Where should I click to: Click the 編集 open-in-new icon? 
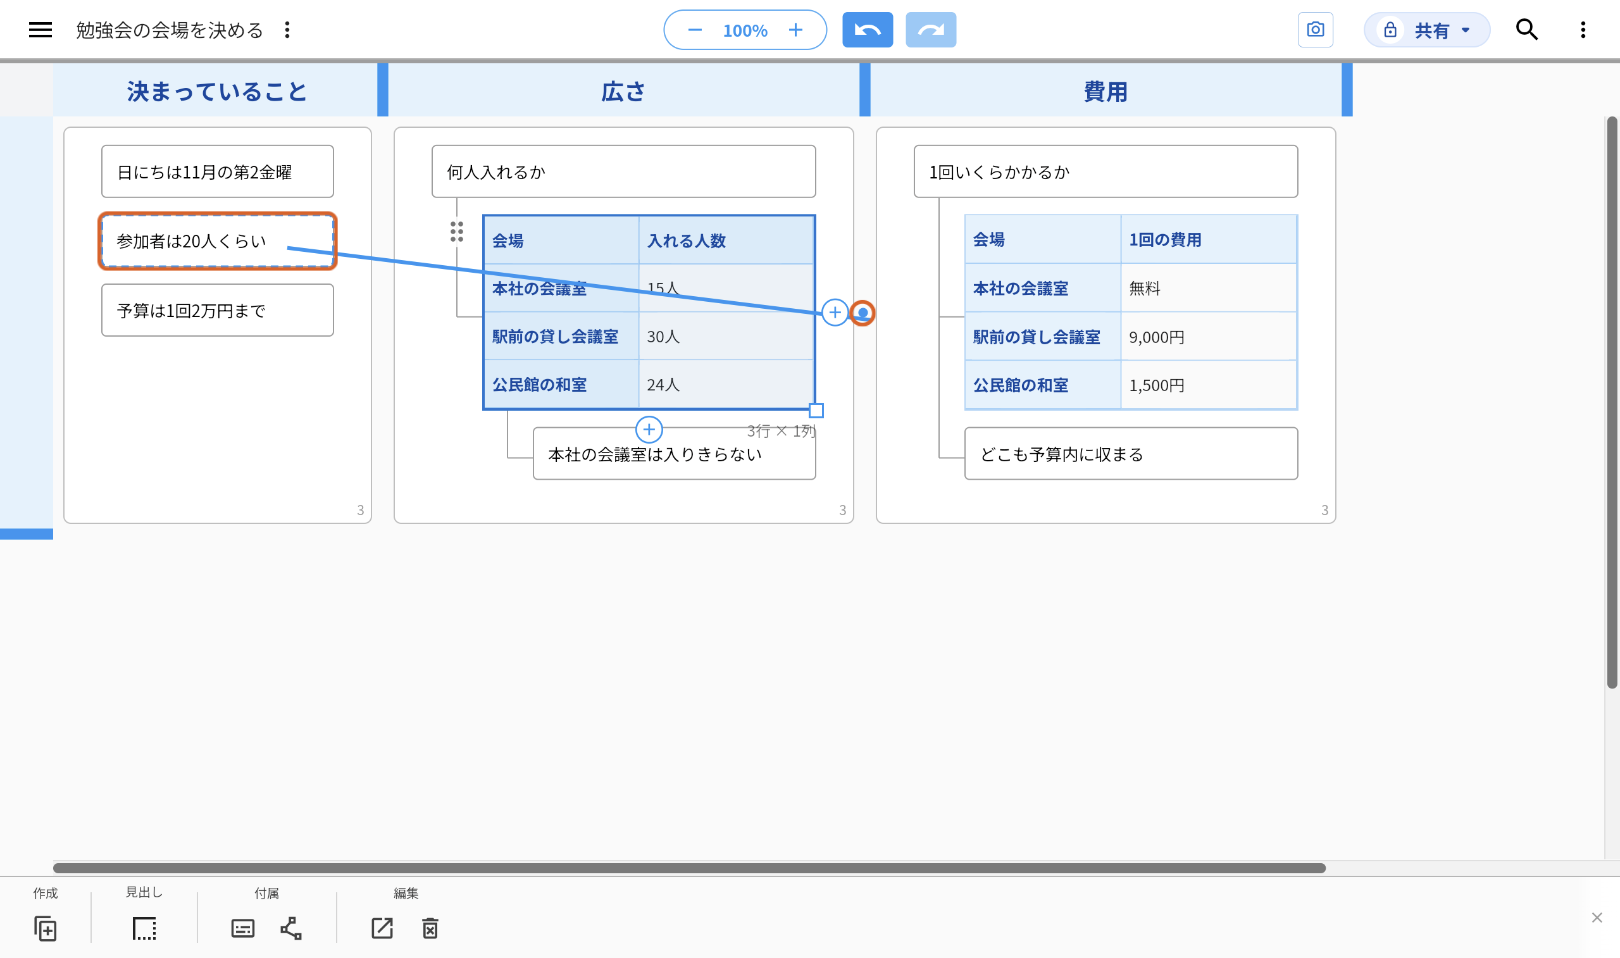(x=382, y=928)
